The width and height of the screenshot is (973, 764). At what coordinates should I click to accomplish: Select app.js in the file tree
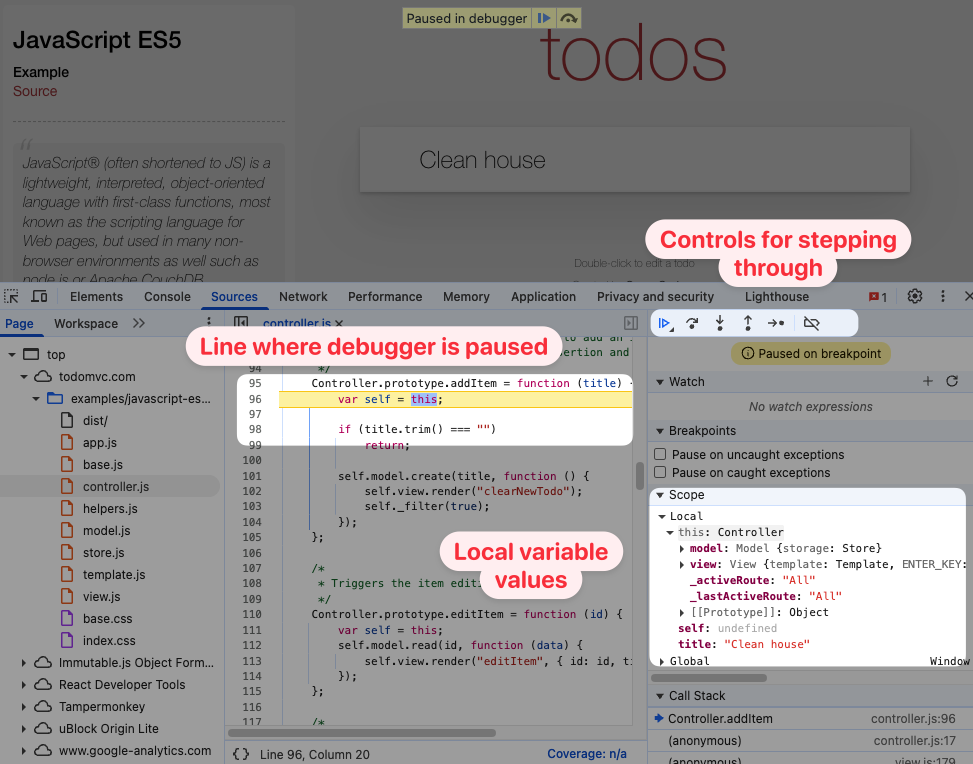100,442
